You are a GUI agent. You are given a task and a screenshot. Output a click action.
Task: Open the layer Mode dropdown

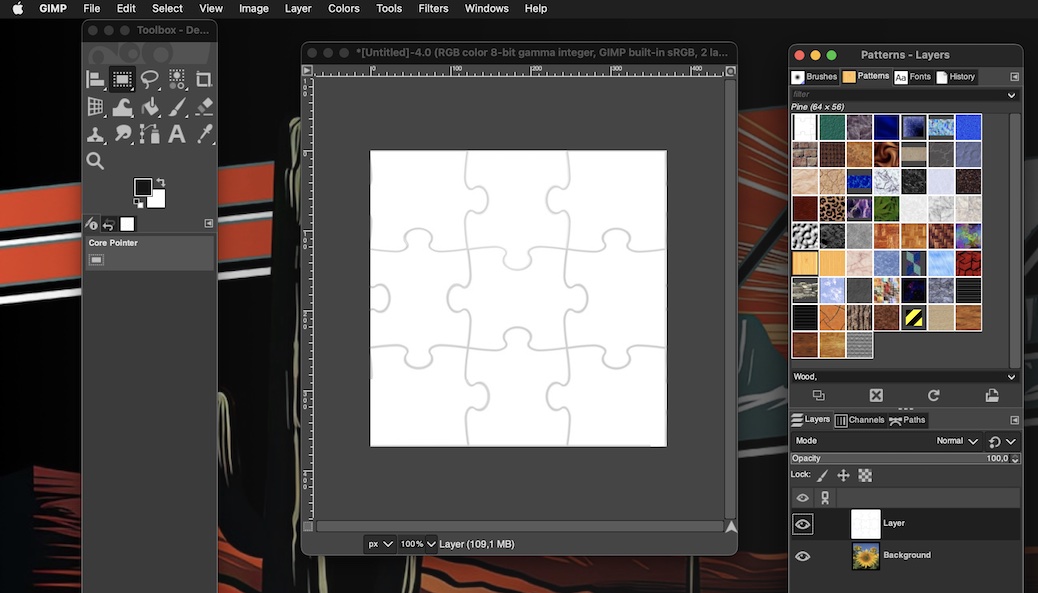[x=957, y=441]
